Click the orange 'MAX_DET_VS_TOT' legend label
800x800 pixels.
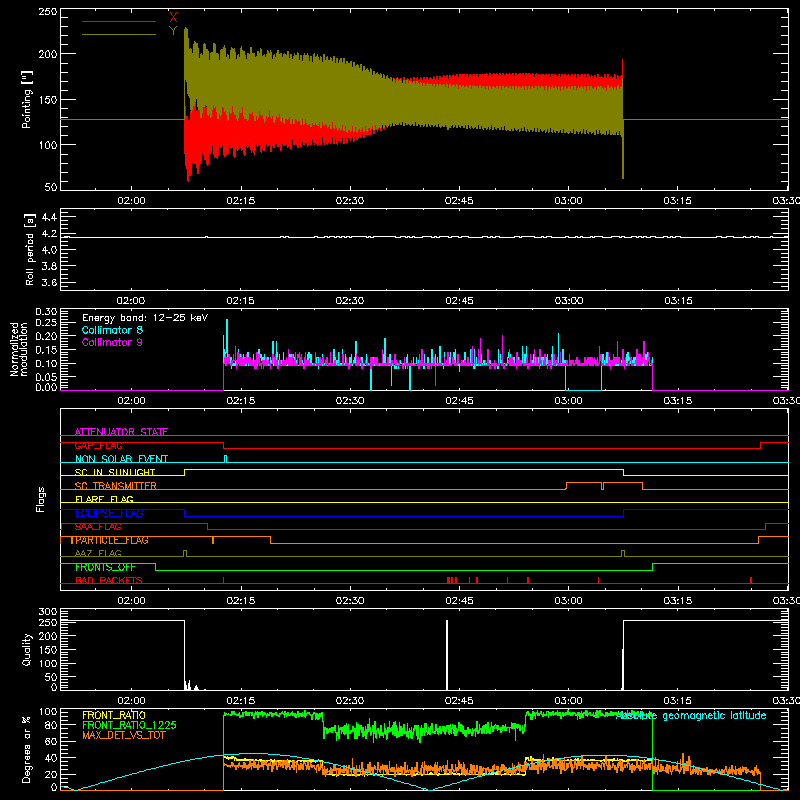(x=124, y=735)
